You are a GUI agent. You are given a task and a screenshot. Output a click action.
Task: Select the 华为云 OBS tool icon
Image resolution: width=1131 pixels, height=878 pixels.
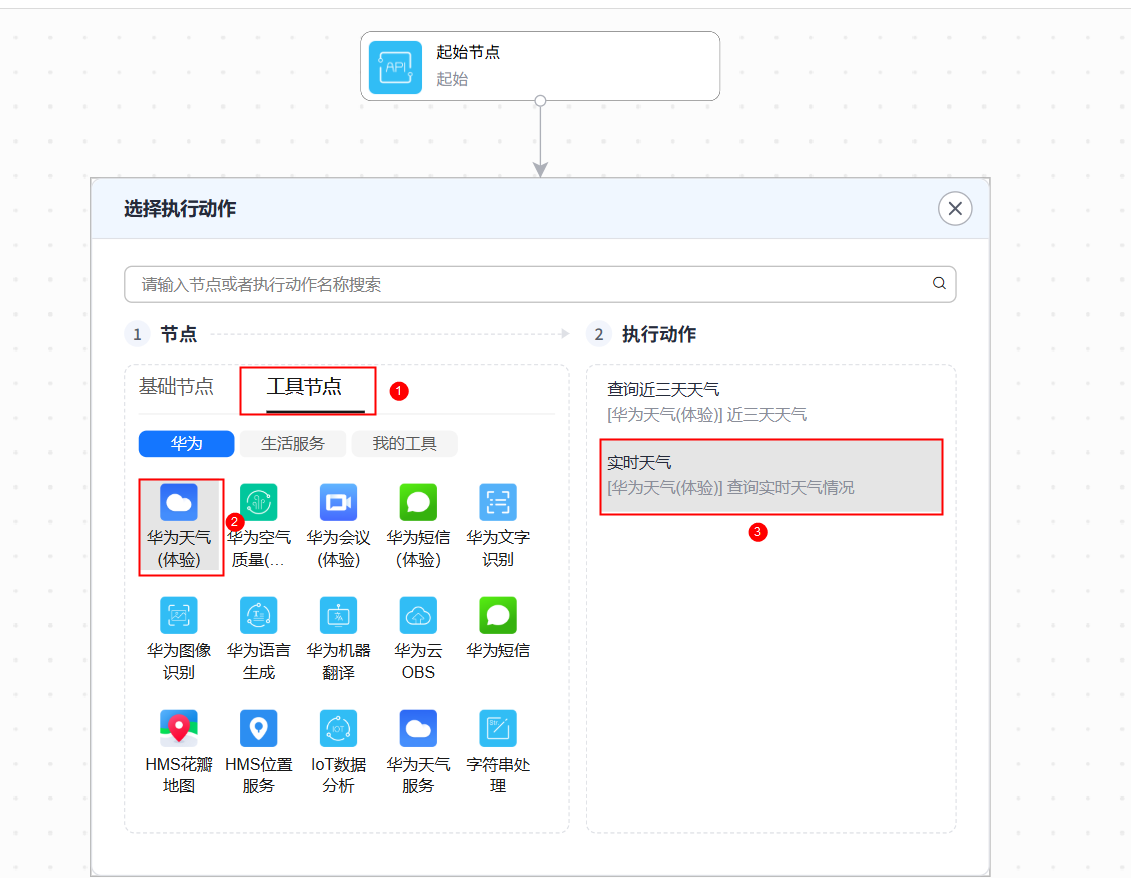[x=418, y=615]
